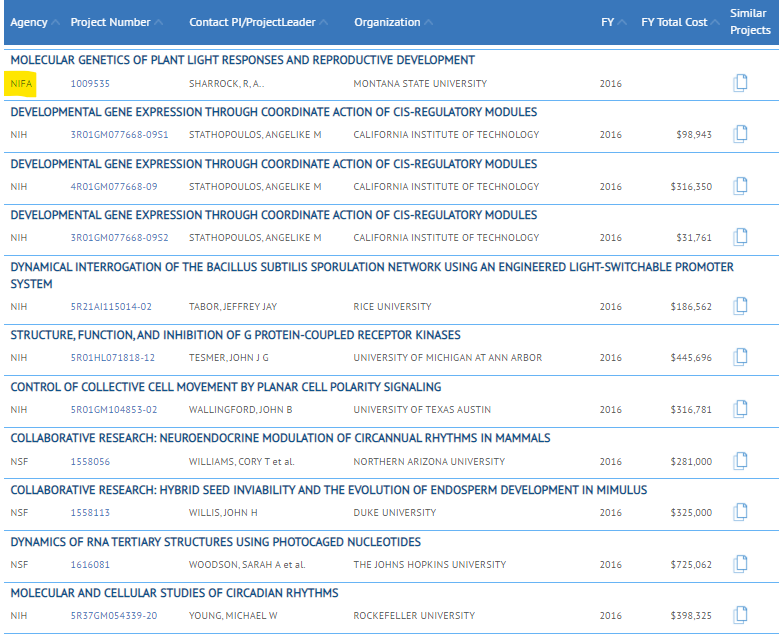The image size is (779, 634).
Task: Open similar projects icon for Northern Arizona University
Action: [x=740, y=461]
